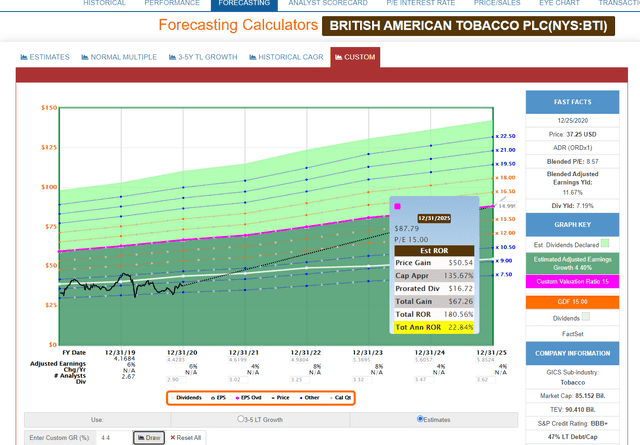Click the Tot Ann ROR 22.84% row

pos(434,327)
